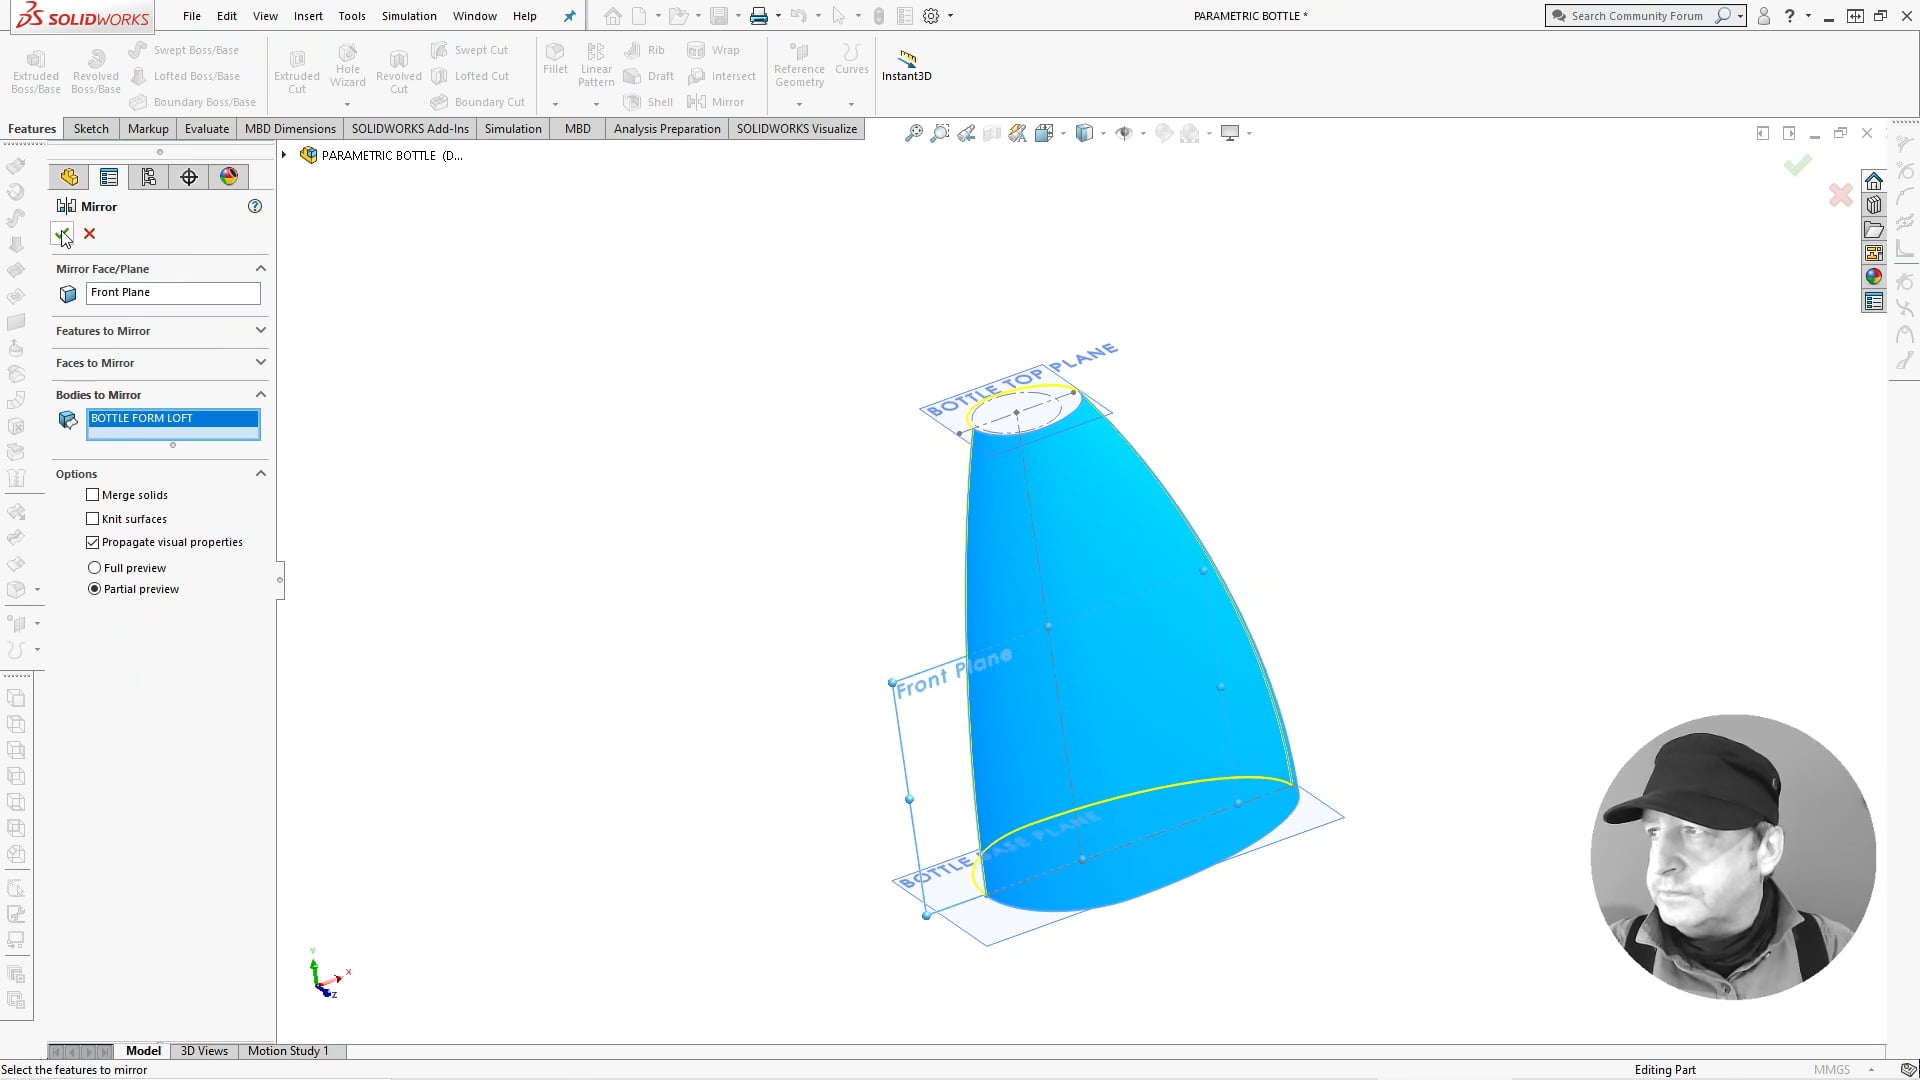Open Appearances color ball in task pane

[1874, 277]
